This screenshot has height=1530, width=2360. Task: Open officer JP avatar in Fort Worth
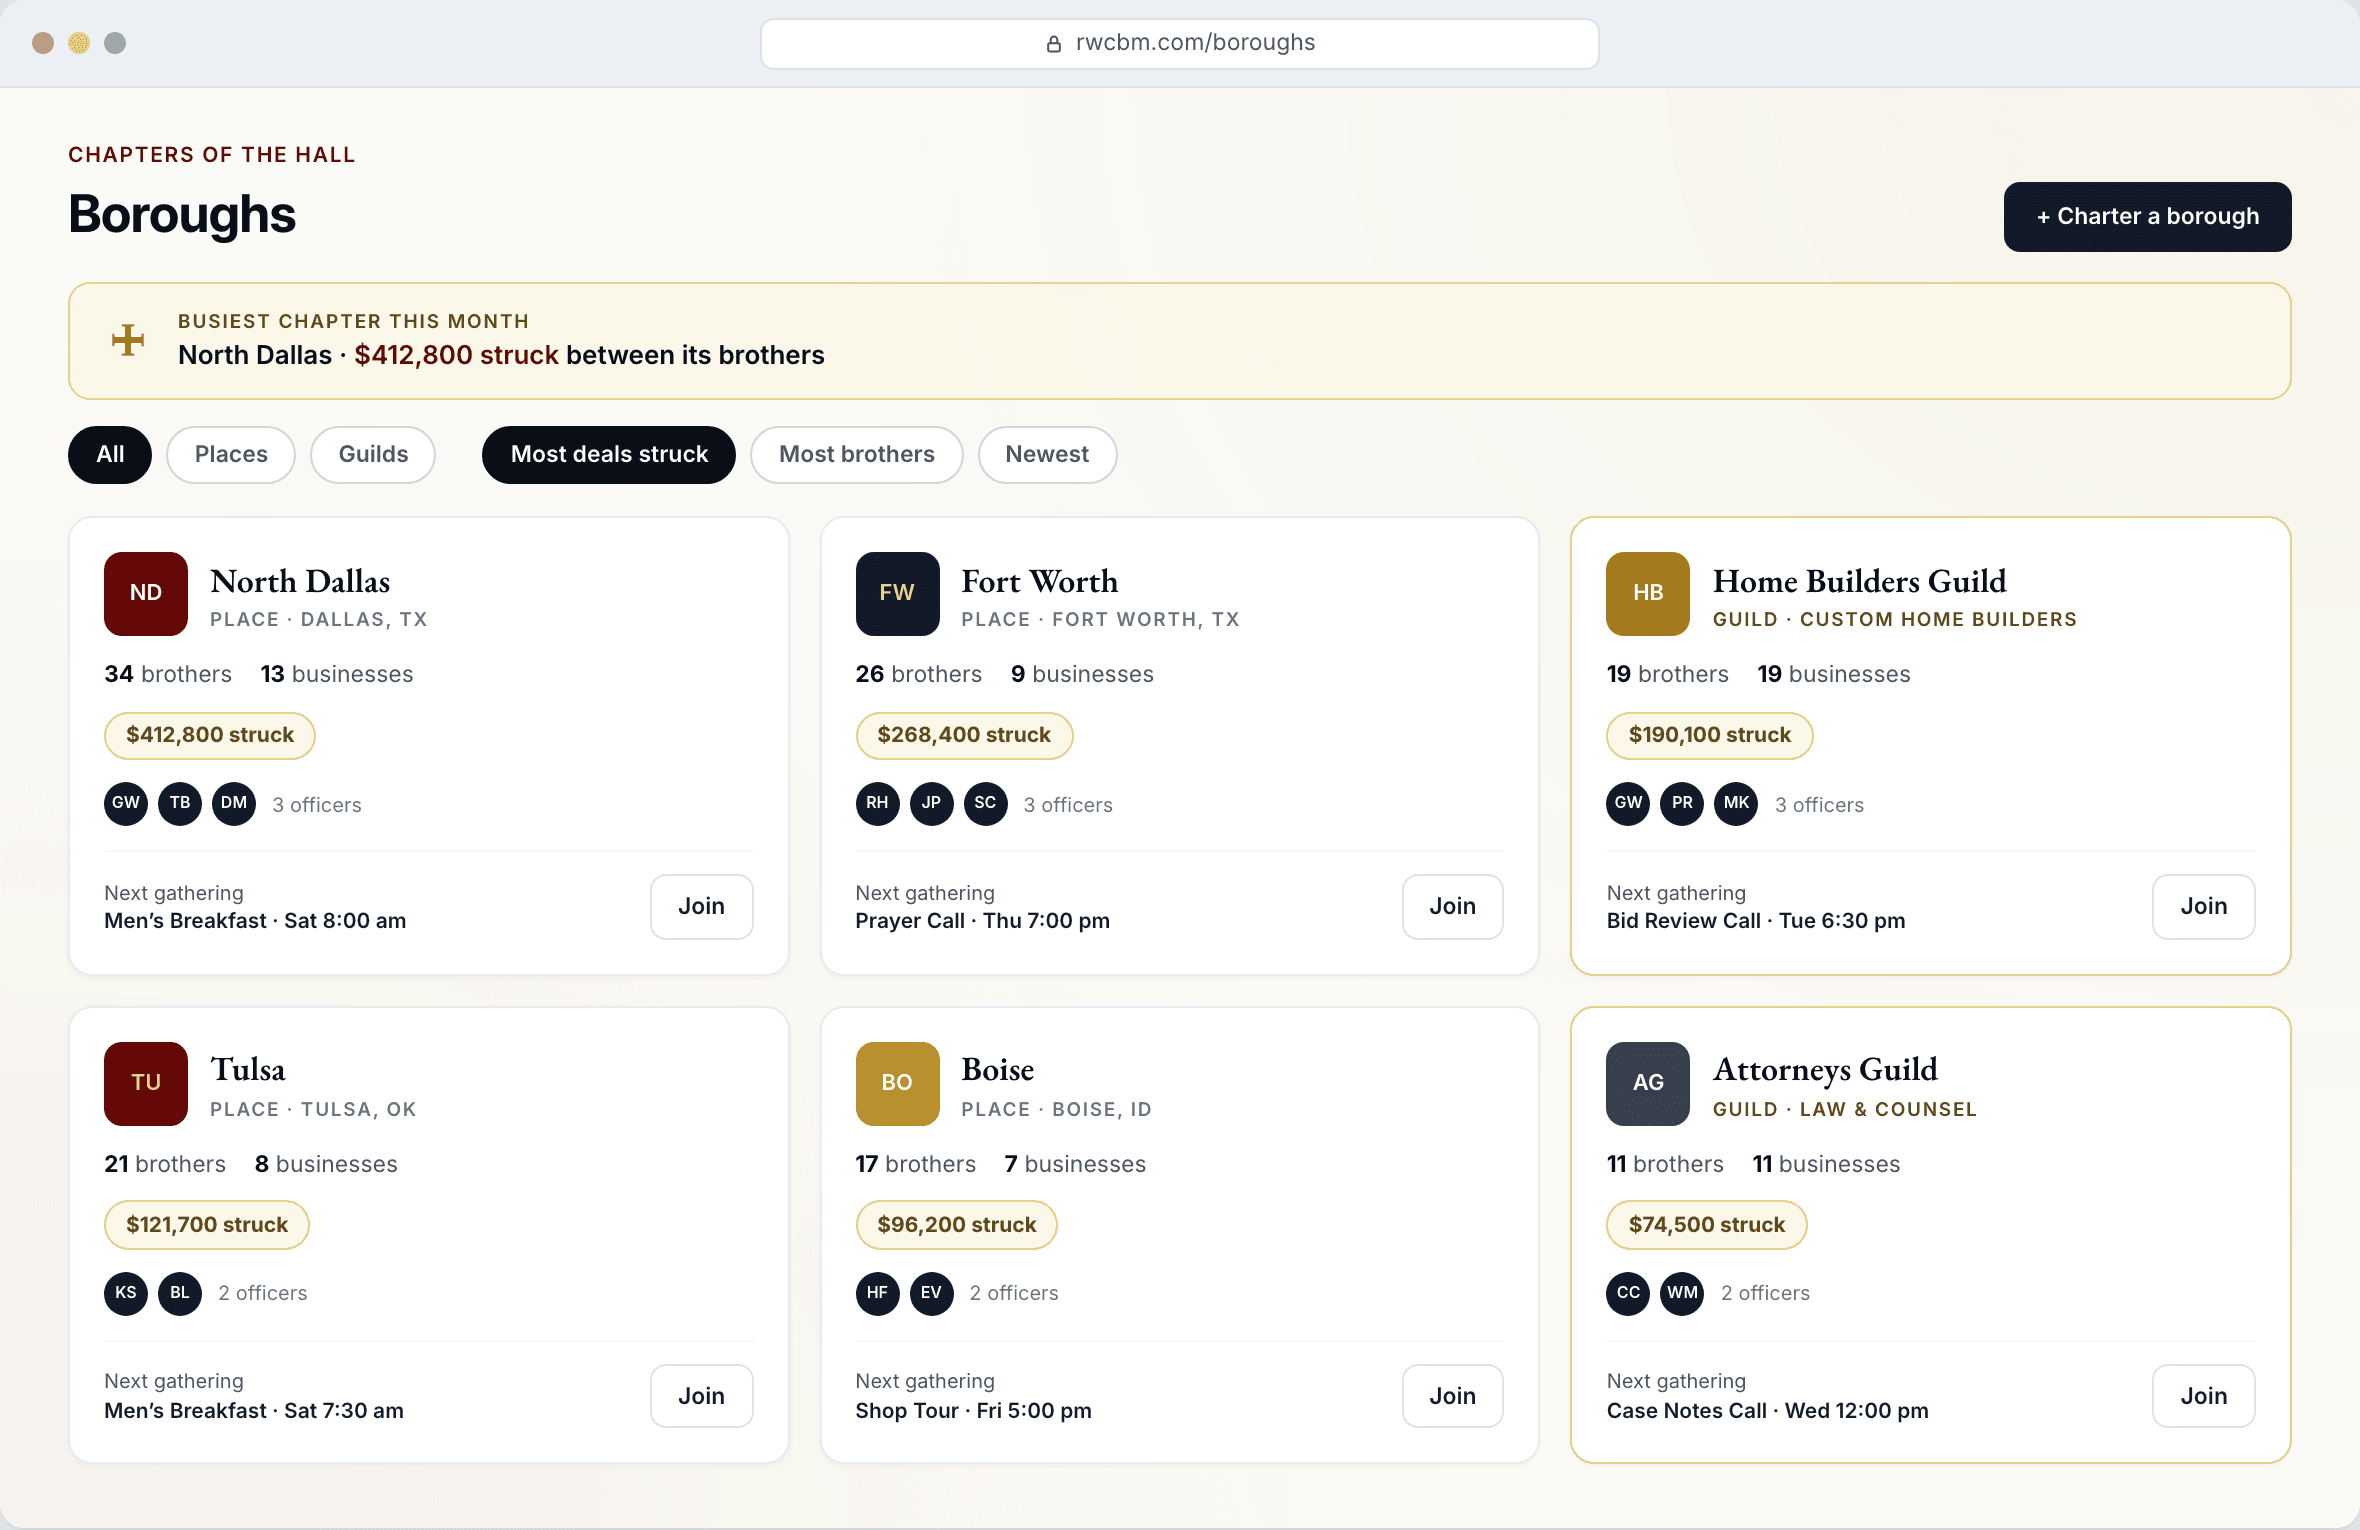tap(931, 803)
